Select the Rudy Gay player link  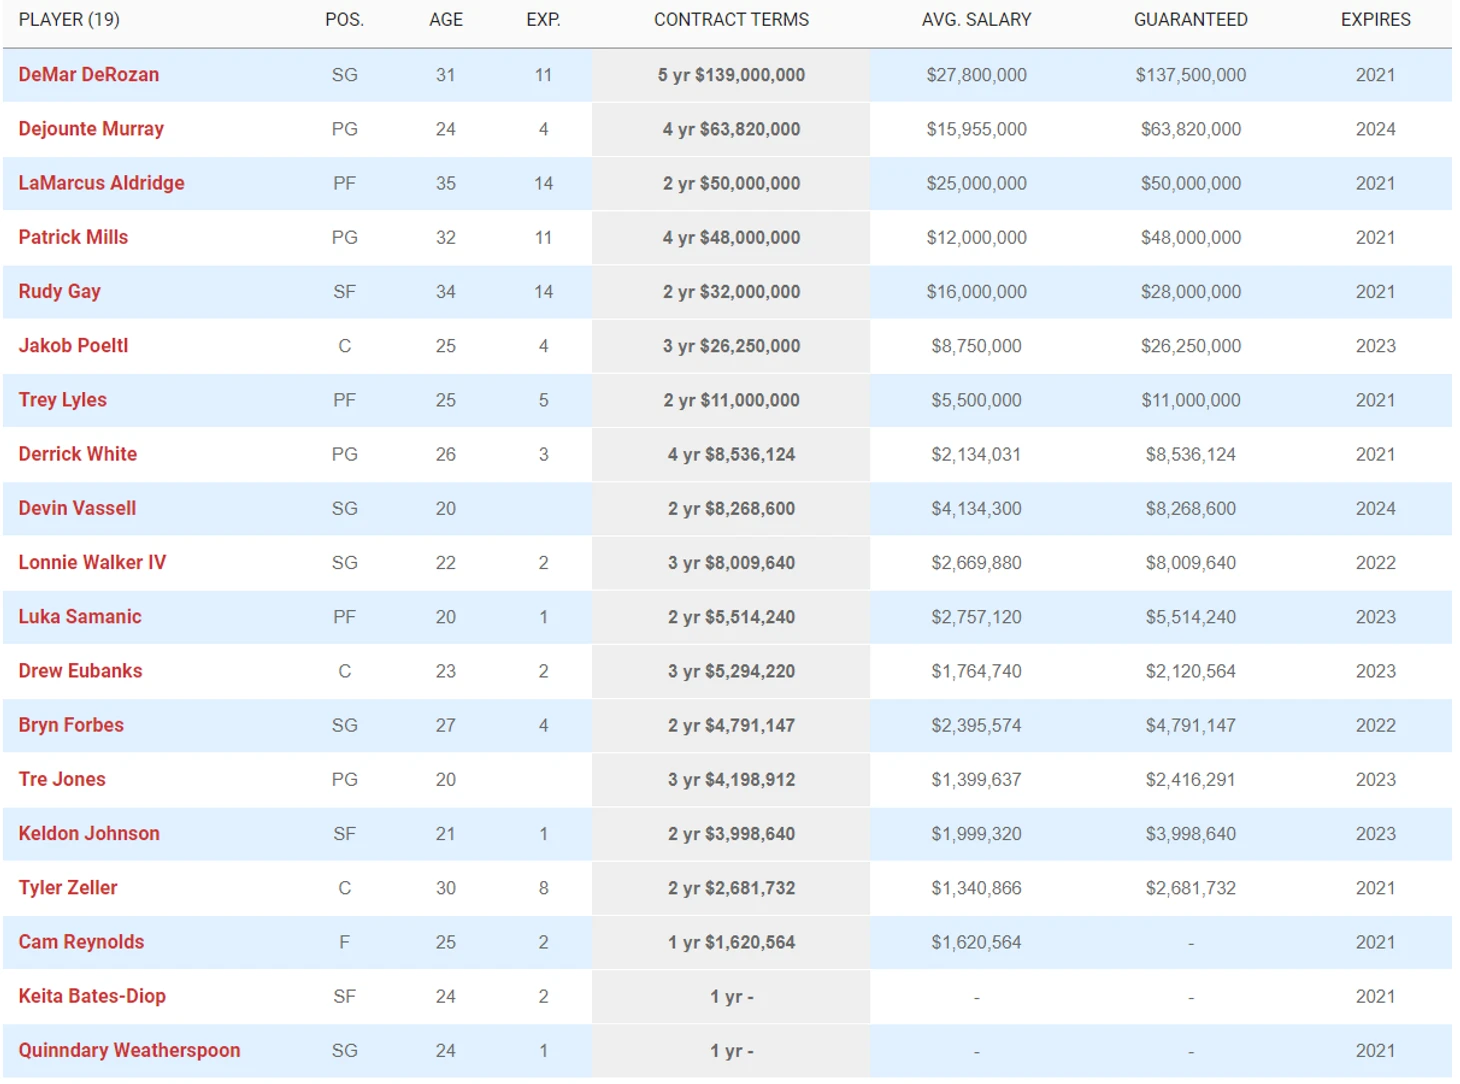(59, 291)
